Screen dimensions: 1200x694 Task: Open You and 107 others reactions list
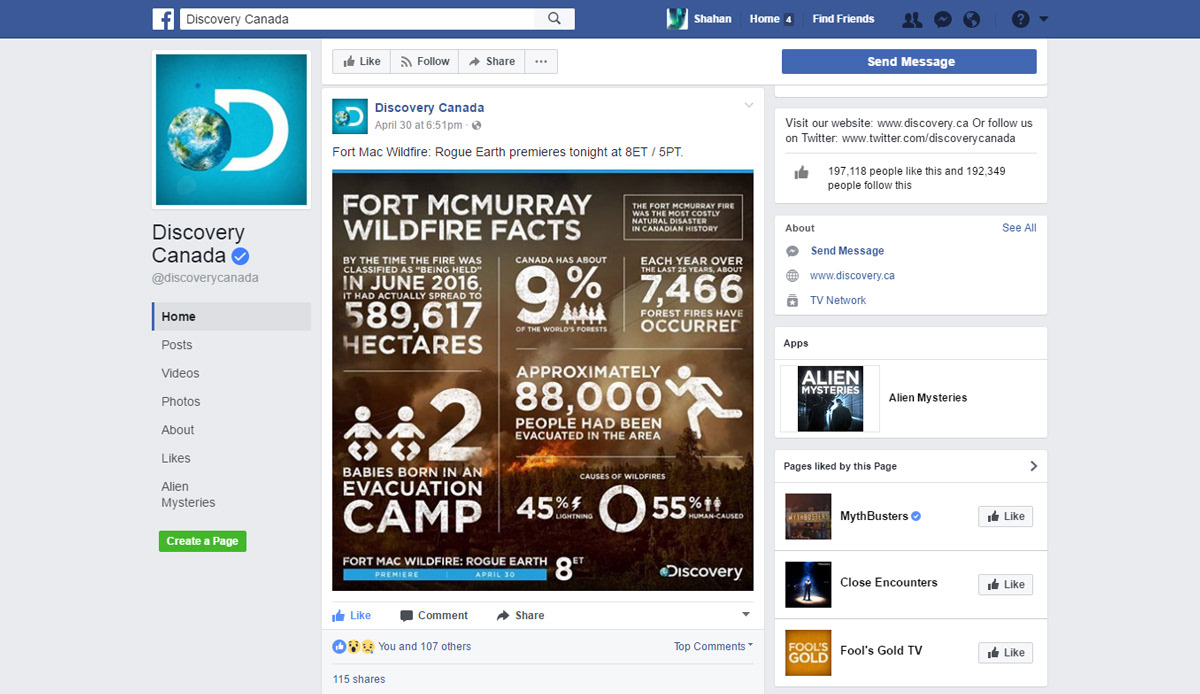coord(424,646)
